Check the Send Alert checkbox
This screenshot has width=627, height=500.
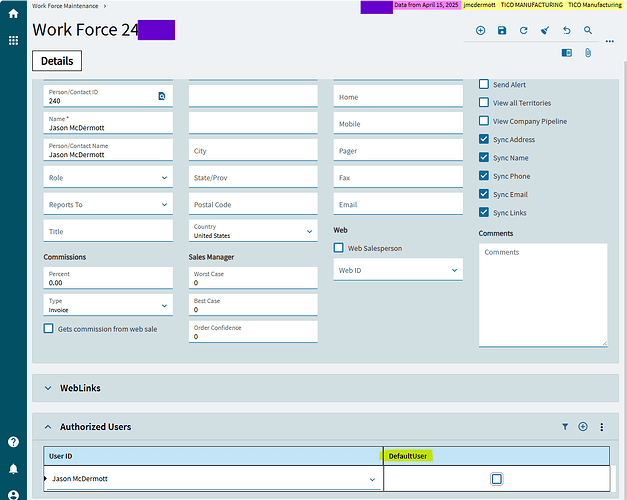pos(484,84)
